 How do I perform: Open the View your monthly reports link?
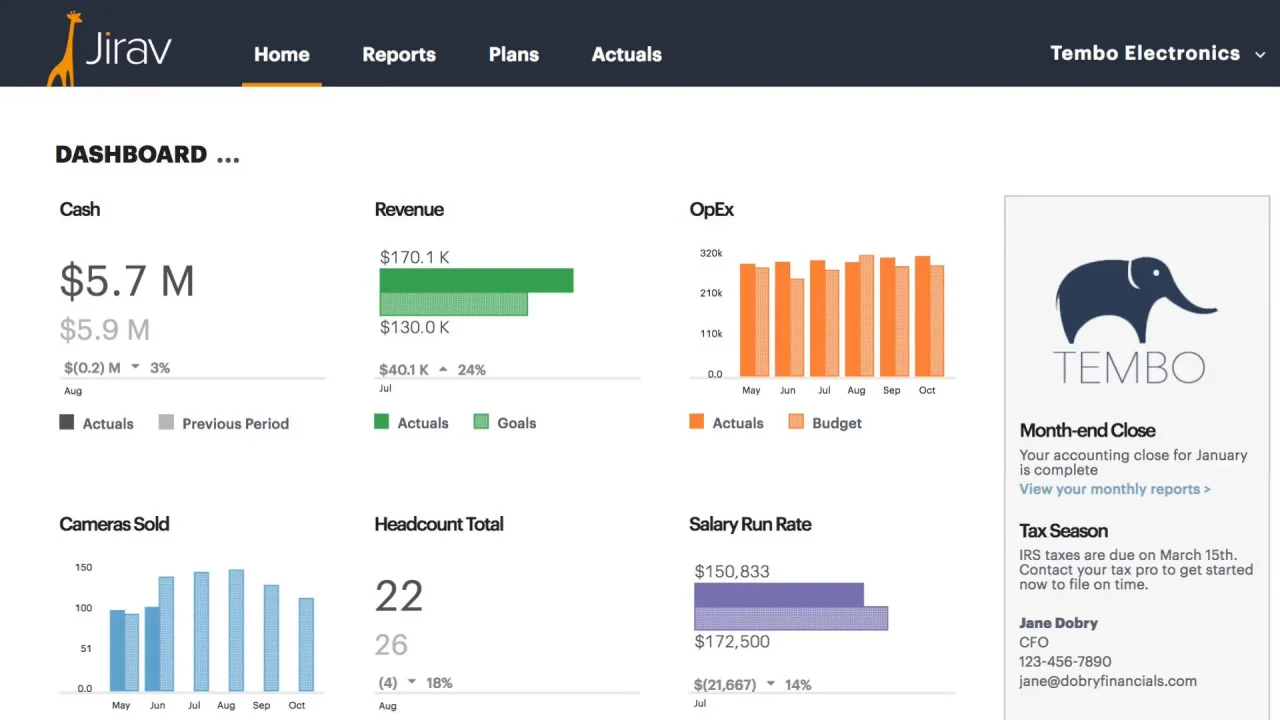[1115, 489]
